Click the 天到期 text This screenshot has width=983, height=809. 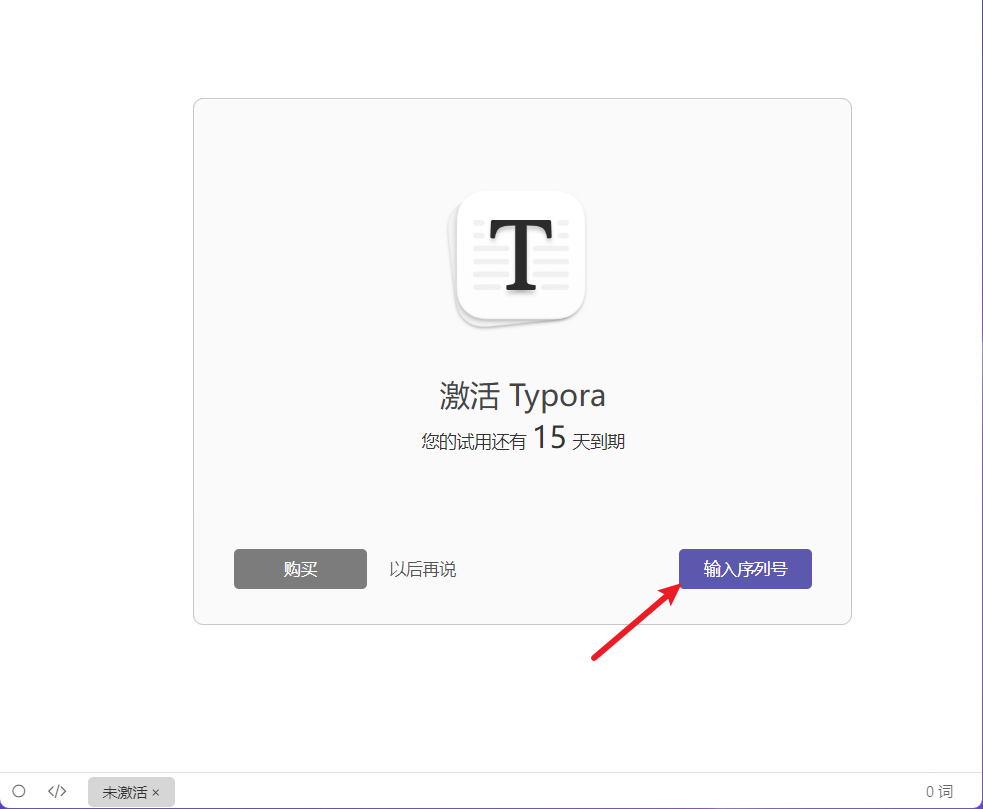(x=598, y=441)
